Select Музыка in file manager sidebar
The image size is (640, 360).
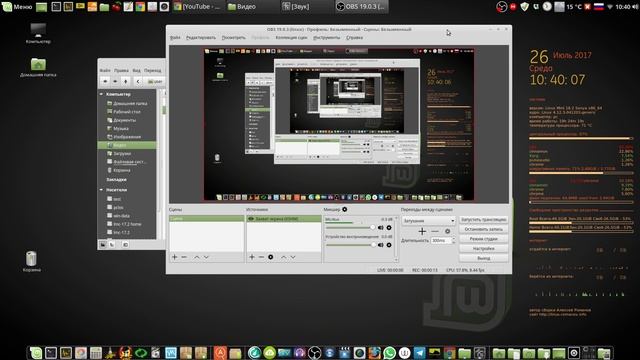tap(121, 129)
